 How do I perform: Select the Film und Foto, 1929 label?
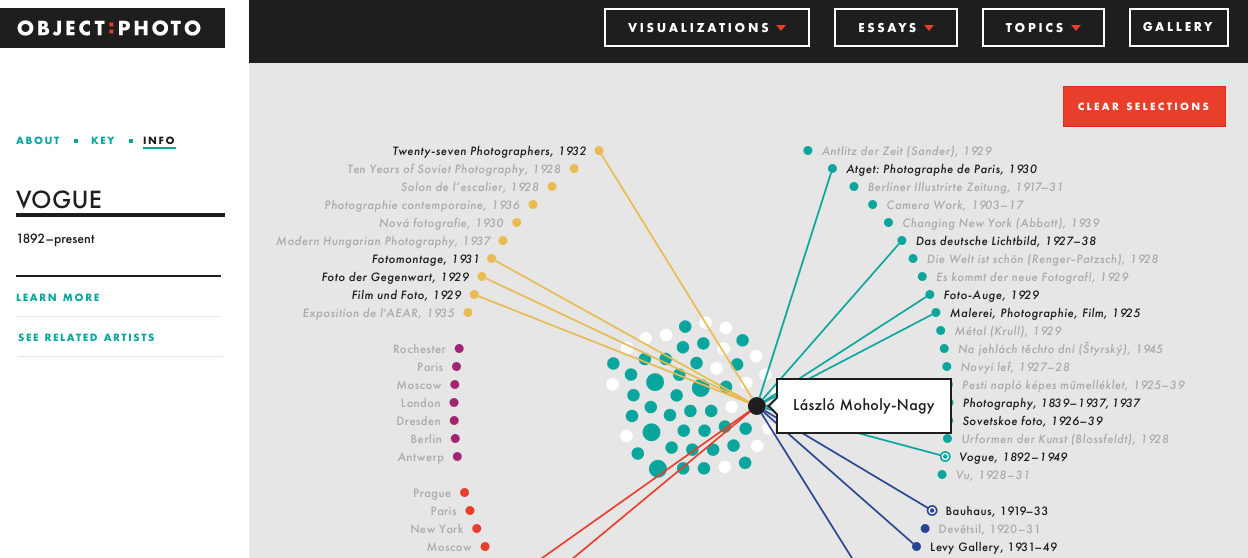(406, 295)
